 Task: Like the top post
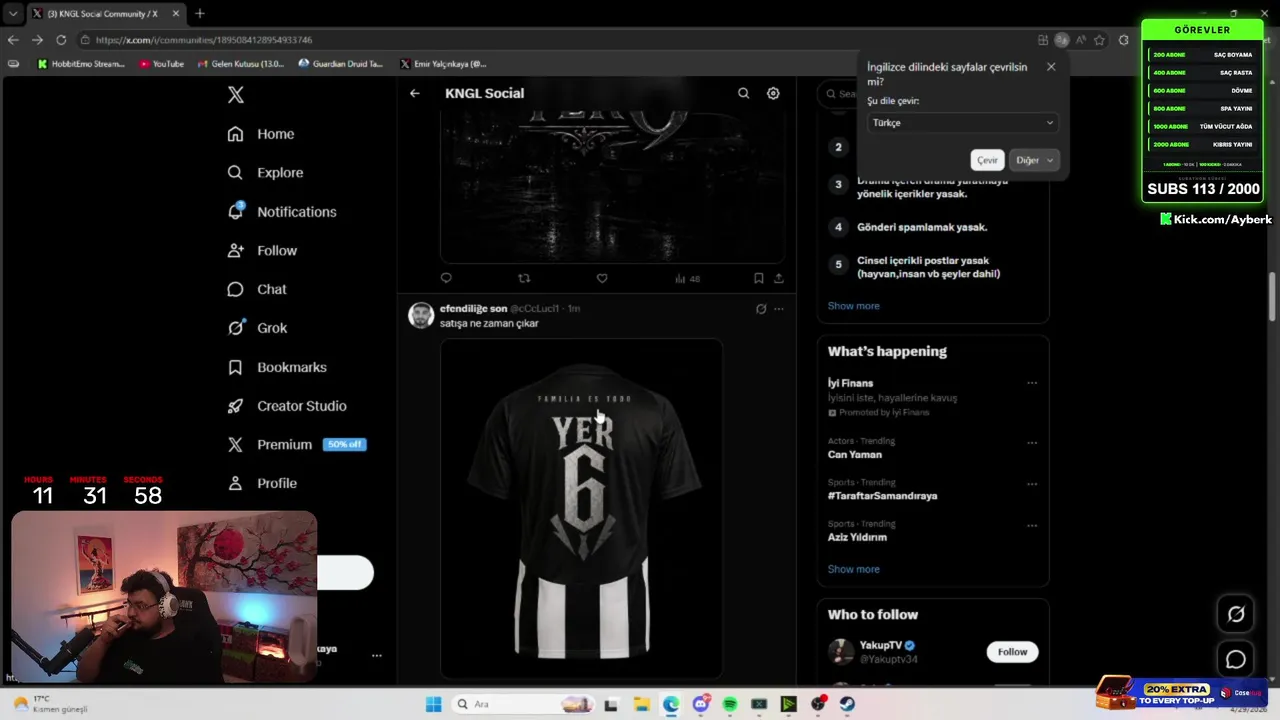tap(602, 278)
